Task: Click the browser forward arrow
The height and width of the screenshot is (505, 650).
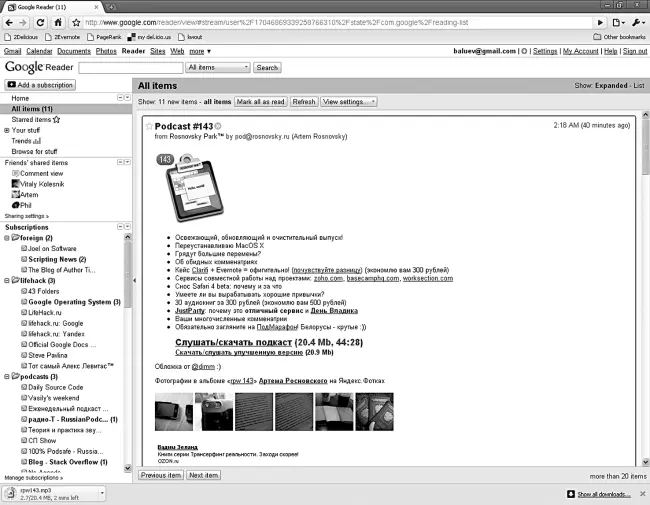Action: click(x=23, y=22)
